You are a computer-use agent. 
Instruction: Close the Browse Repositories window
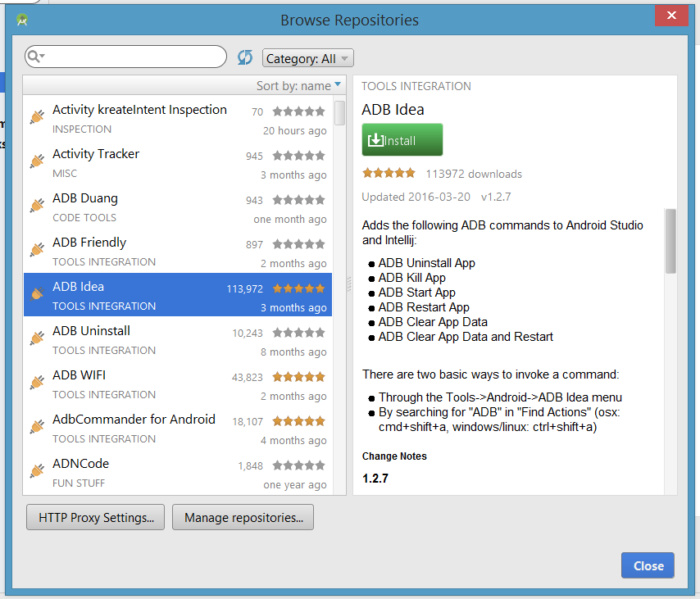click(671, 16)
